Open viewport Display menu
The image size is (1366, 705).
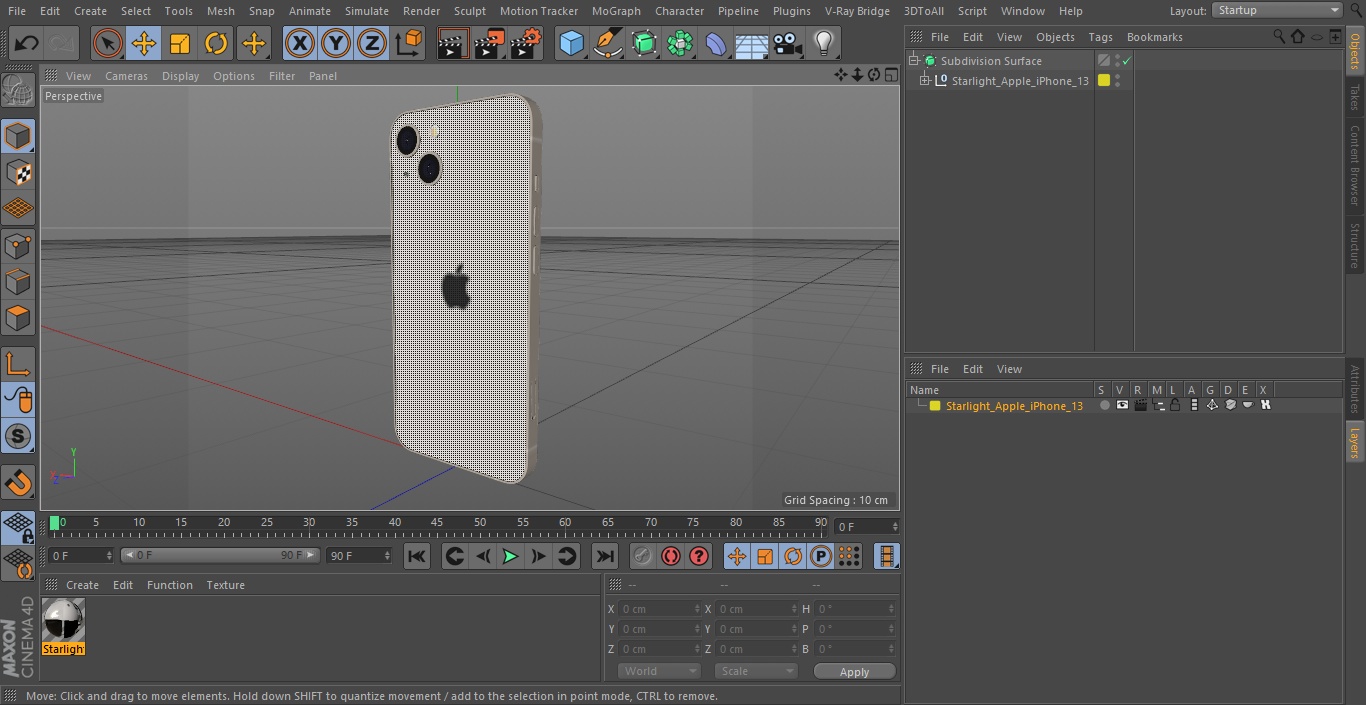tap(180, 76)
